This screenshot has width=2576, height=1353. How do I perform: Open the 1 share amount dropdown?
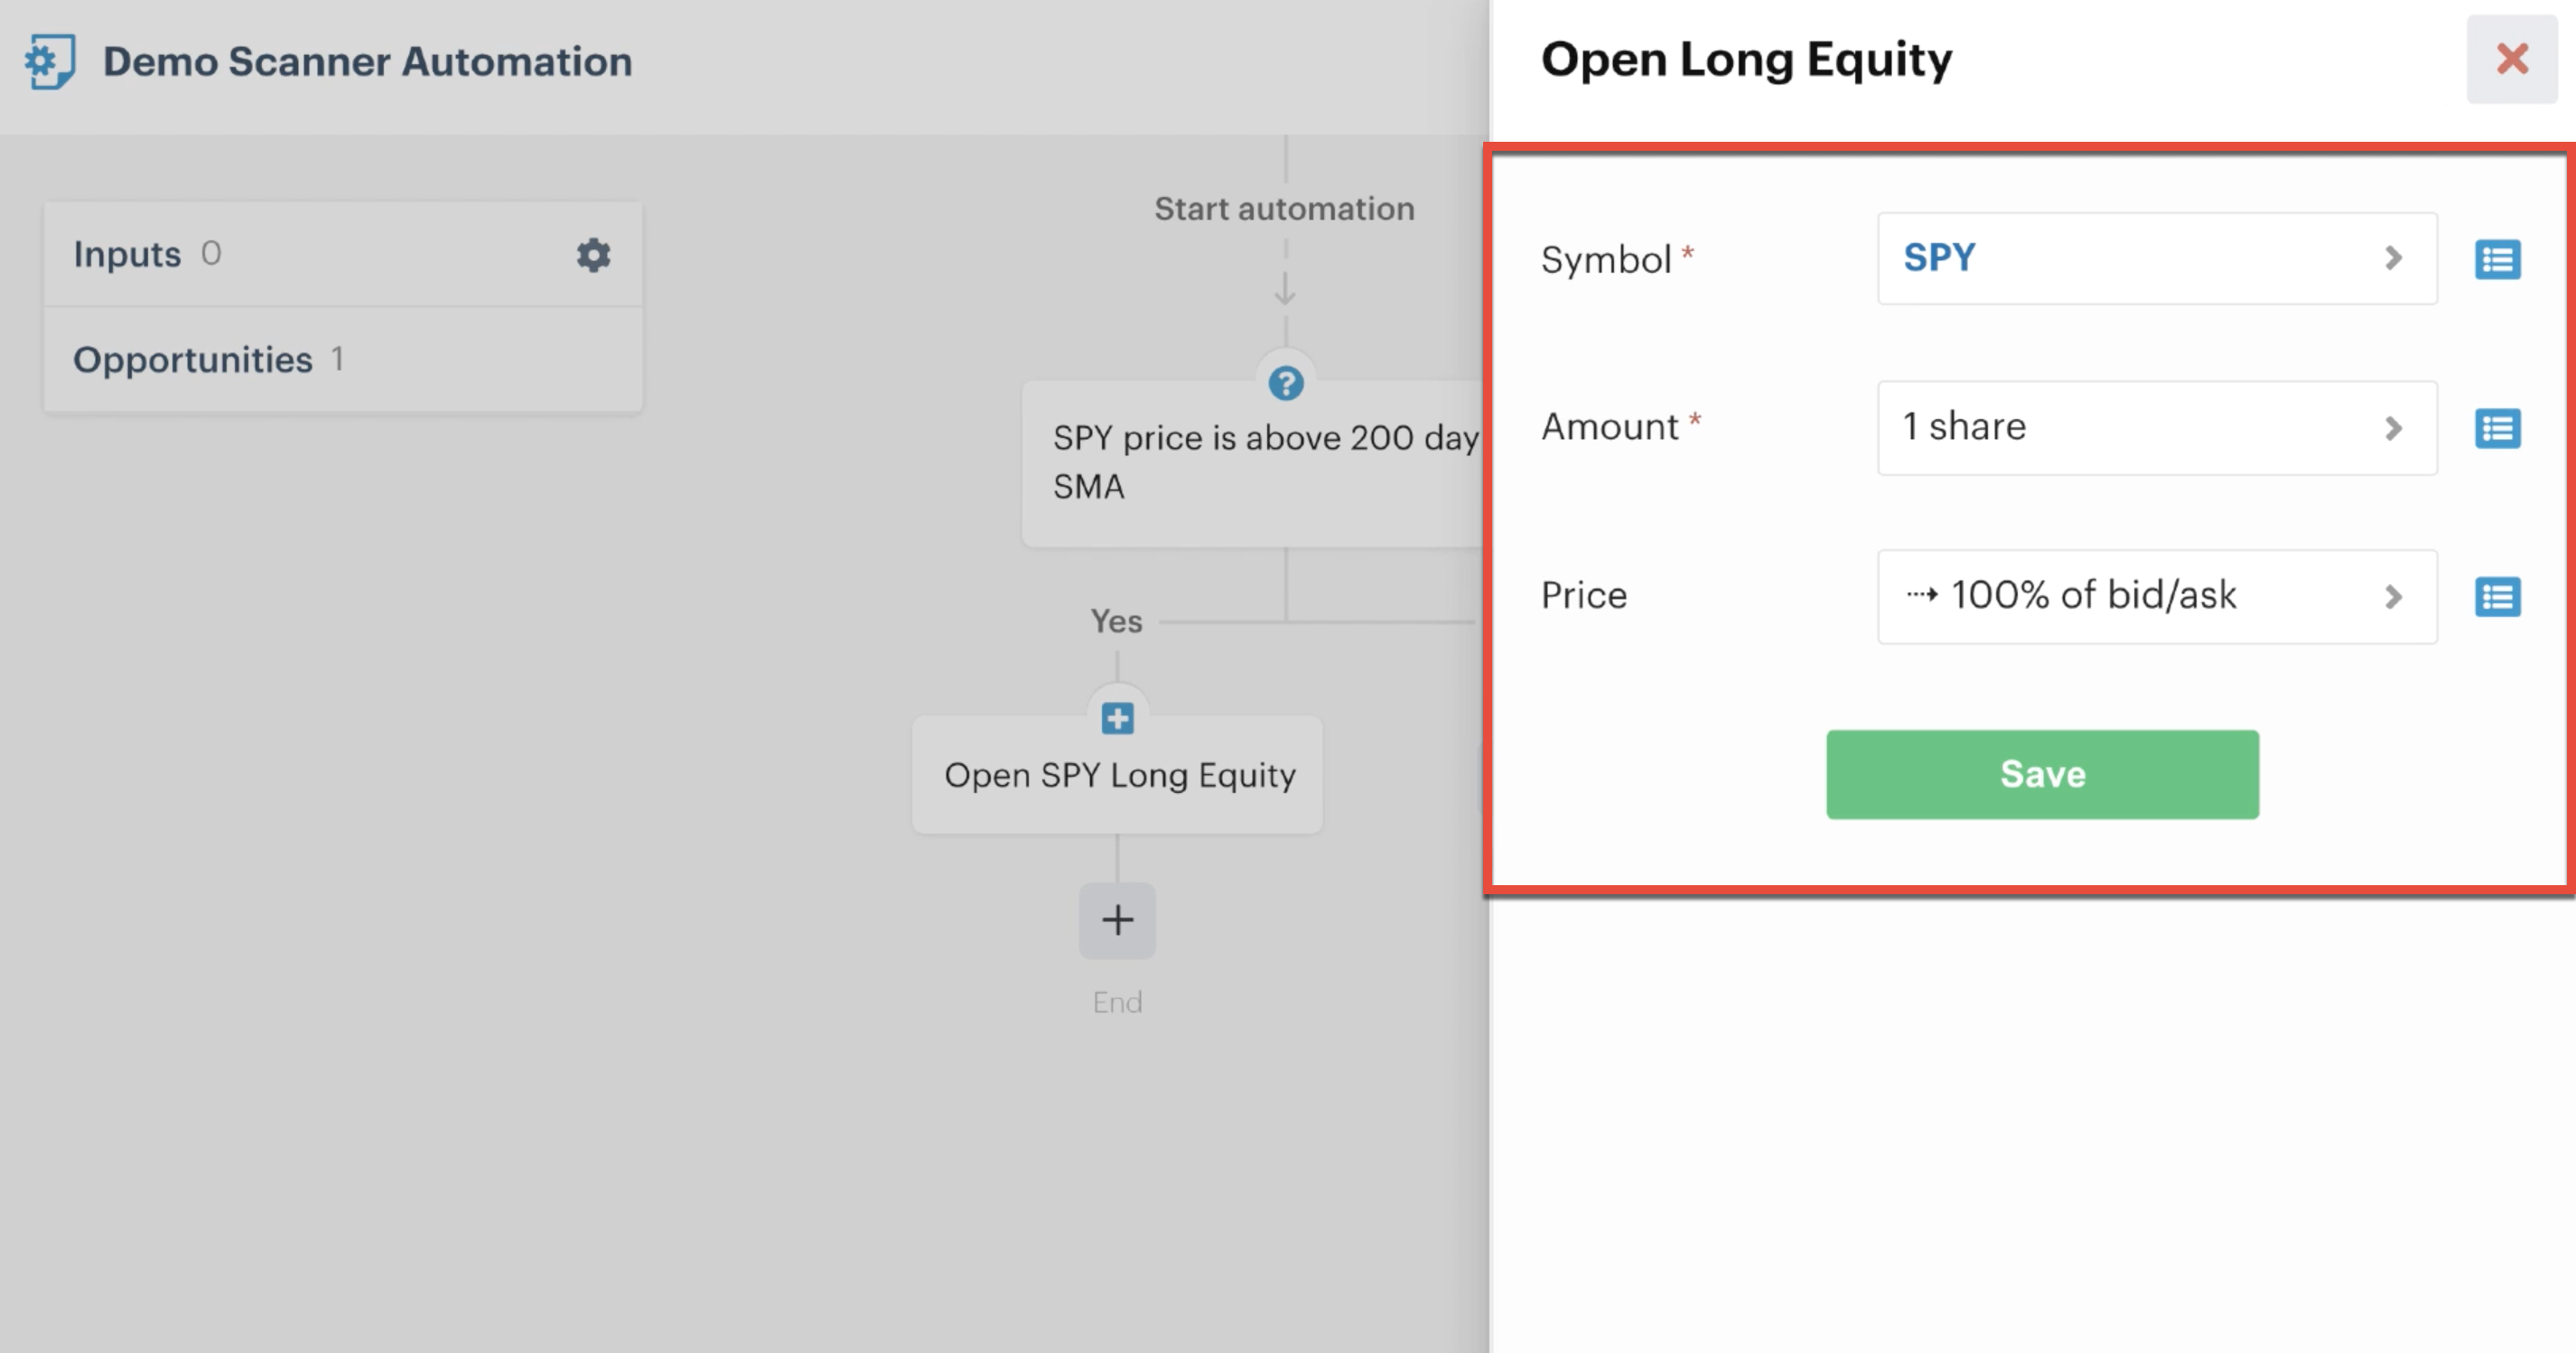[x=2157, y=427]
